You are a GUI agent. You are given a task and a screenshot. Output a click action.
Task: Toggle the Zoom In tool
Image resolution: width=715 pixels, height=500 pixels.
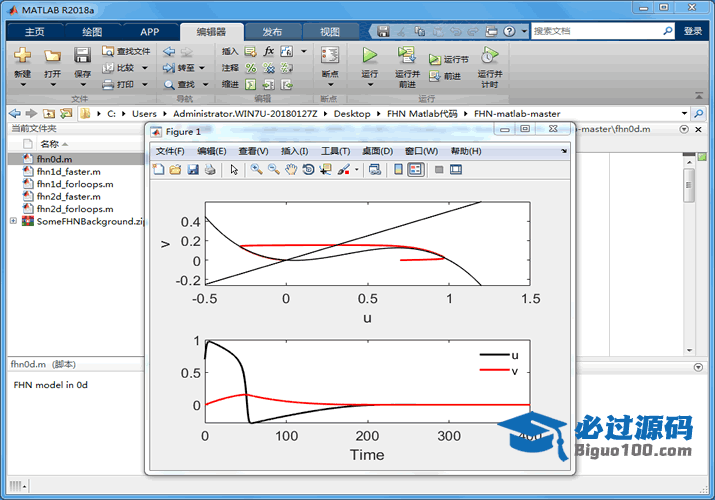256,170
